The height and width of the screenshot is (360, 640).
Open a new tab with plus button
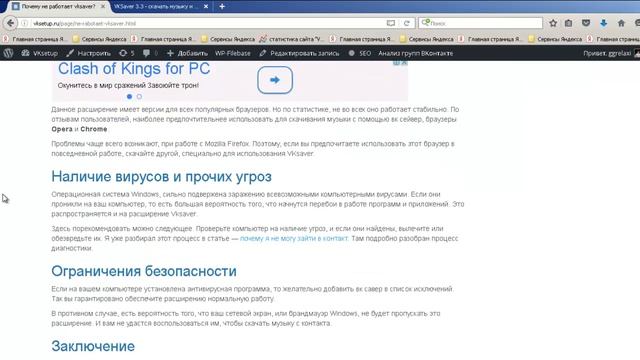pyautogui.click(x=222, y=7)
